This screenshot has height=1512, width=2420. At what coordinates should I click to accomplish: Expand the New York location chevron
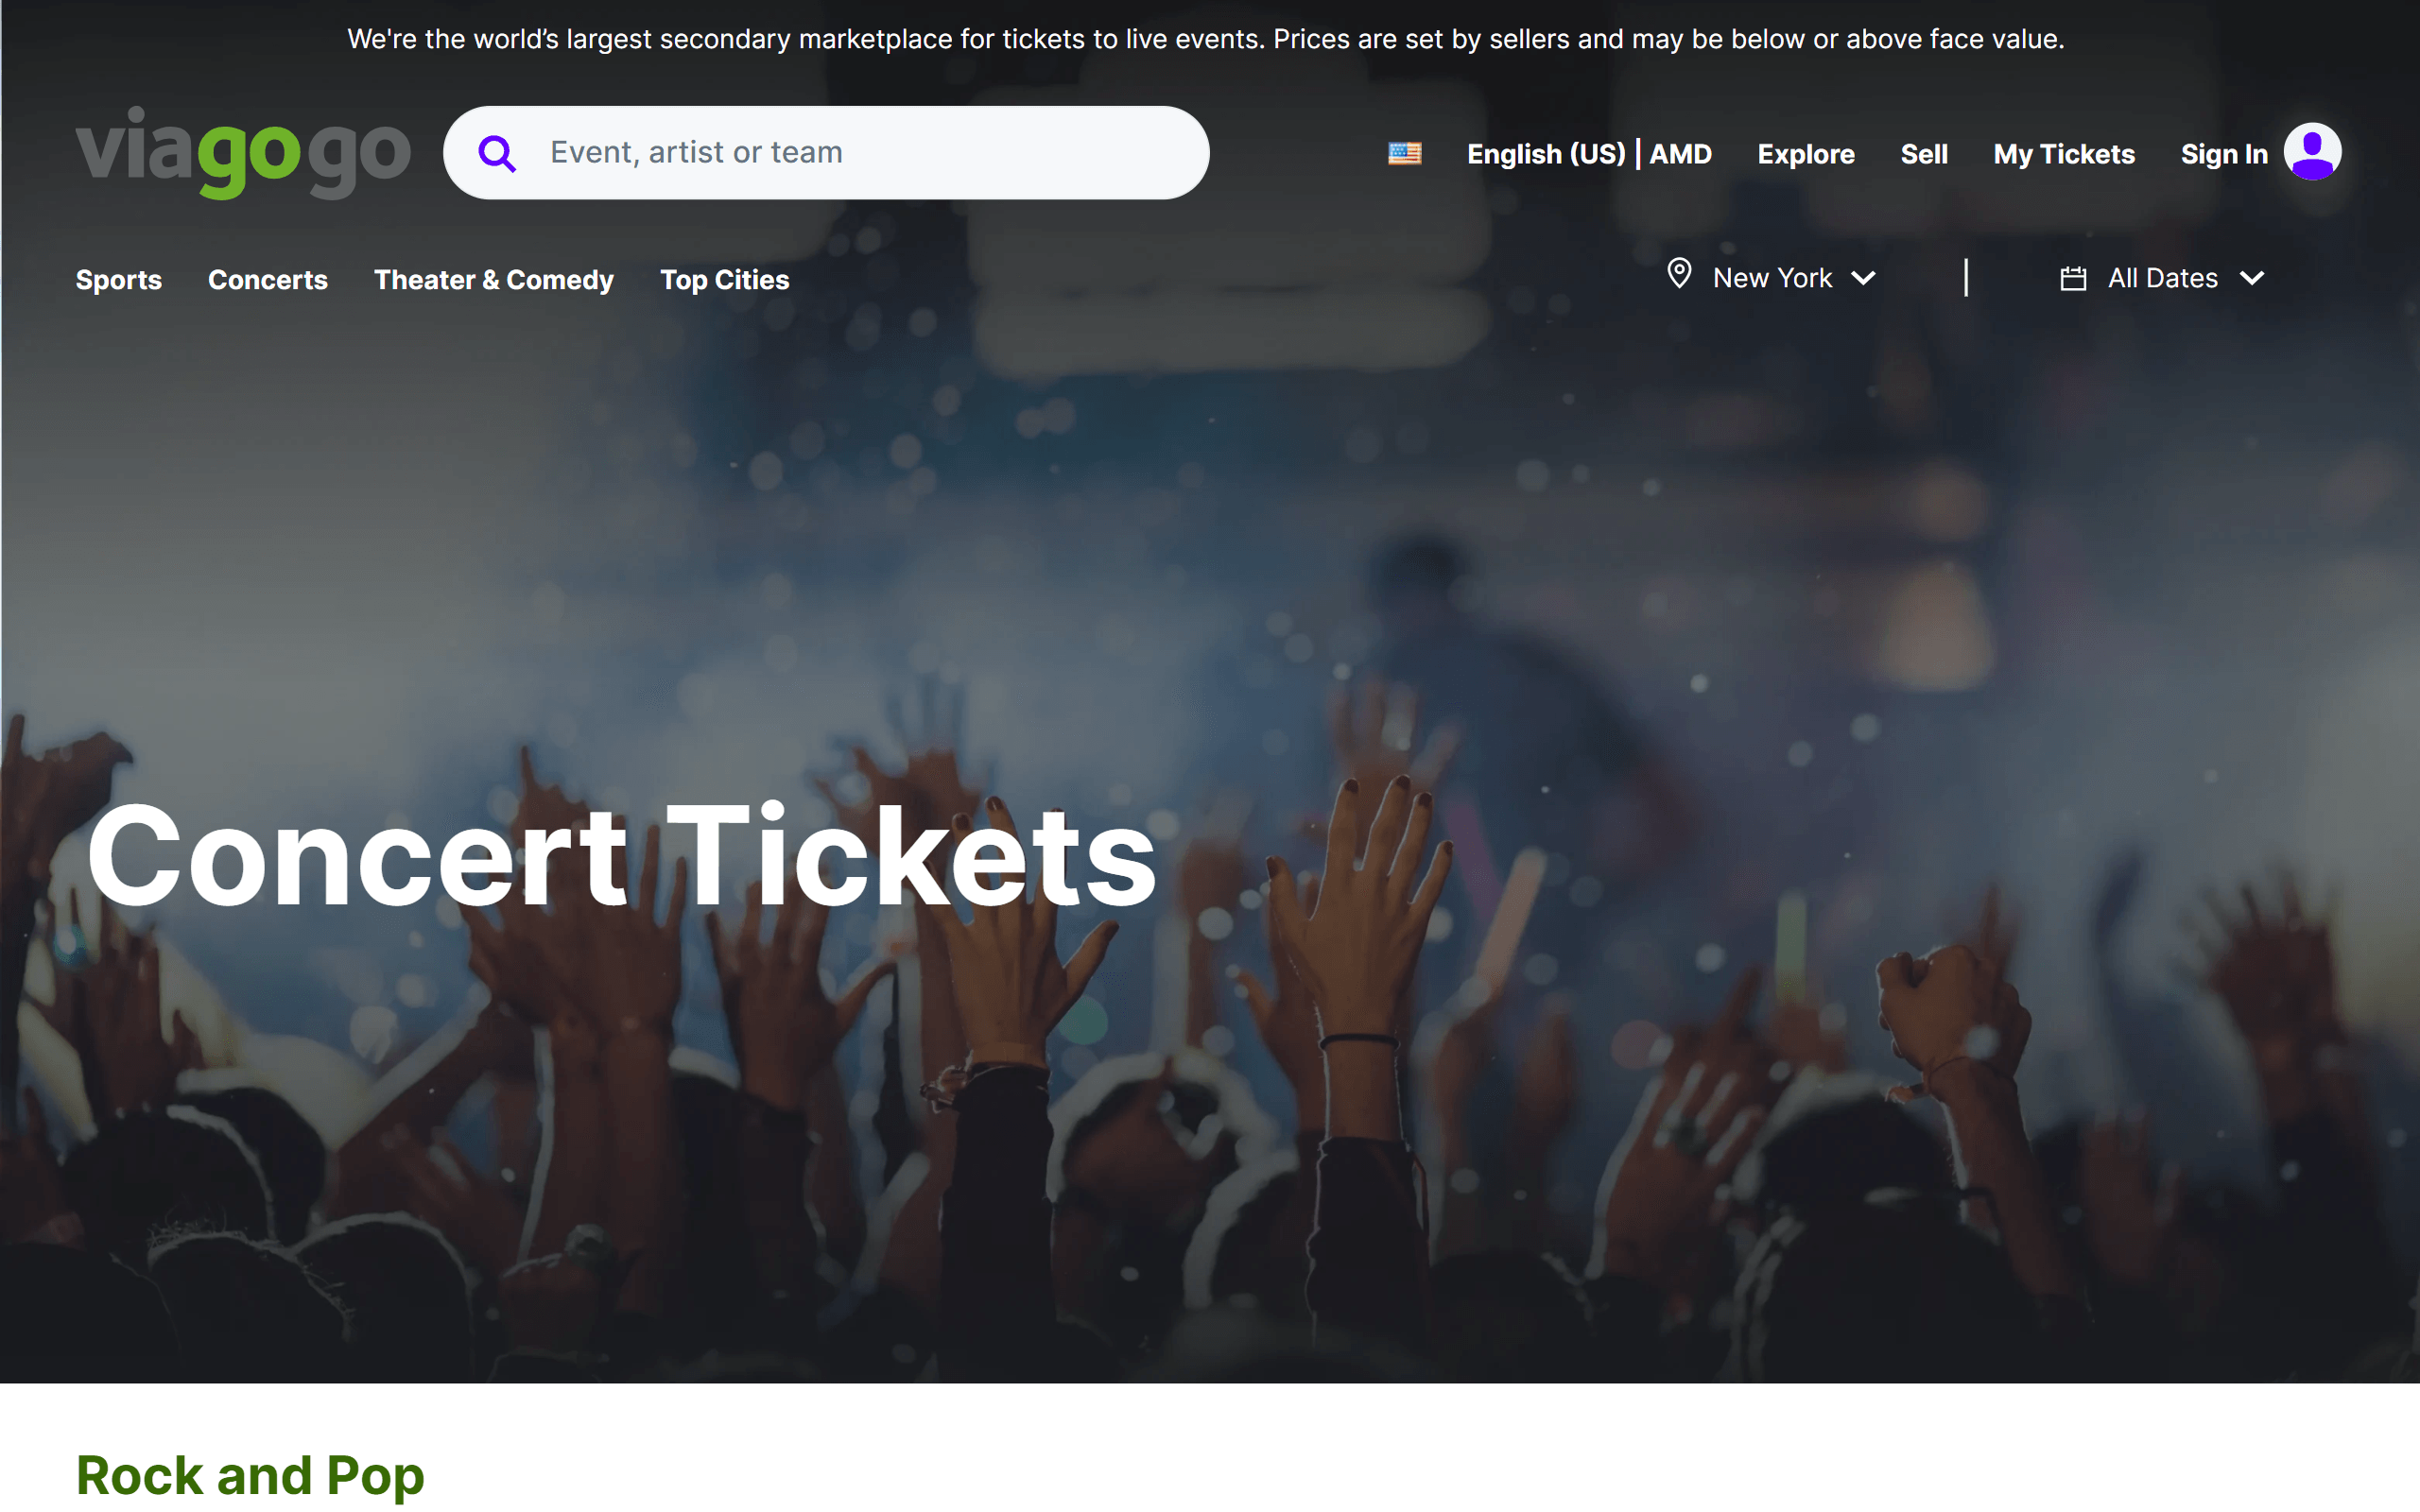click(1863, 278)
